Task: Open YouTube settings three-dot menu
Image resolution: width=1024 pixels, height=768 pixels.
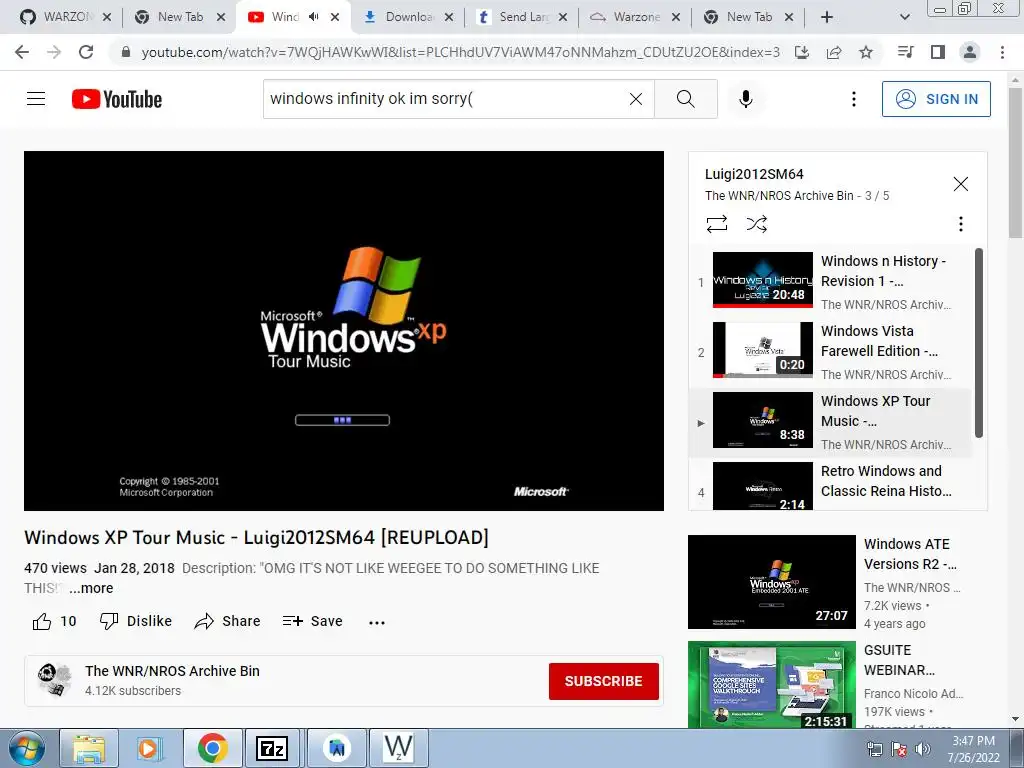Action: click(x=854, y=99)
